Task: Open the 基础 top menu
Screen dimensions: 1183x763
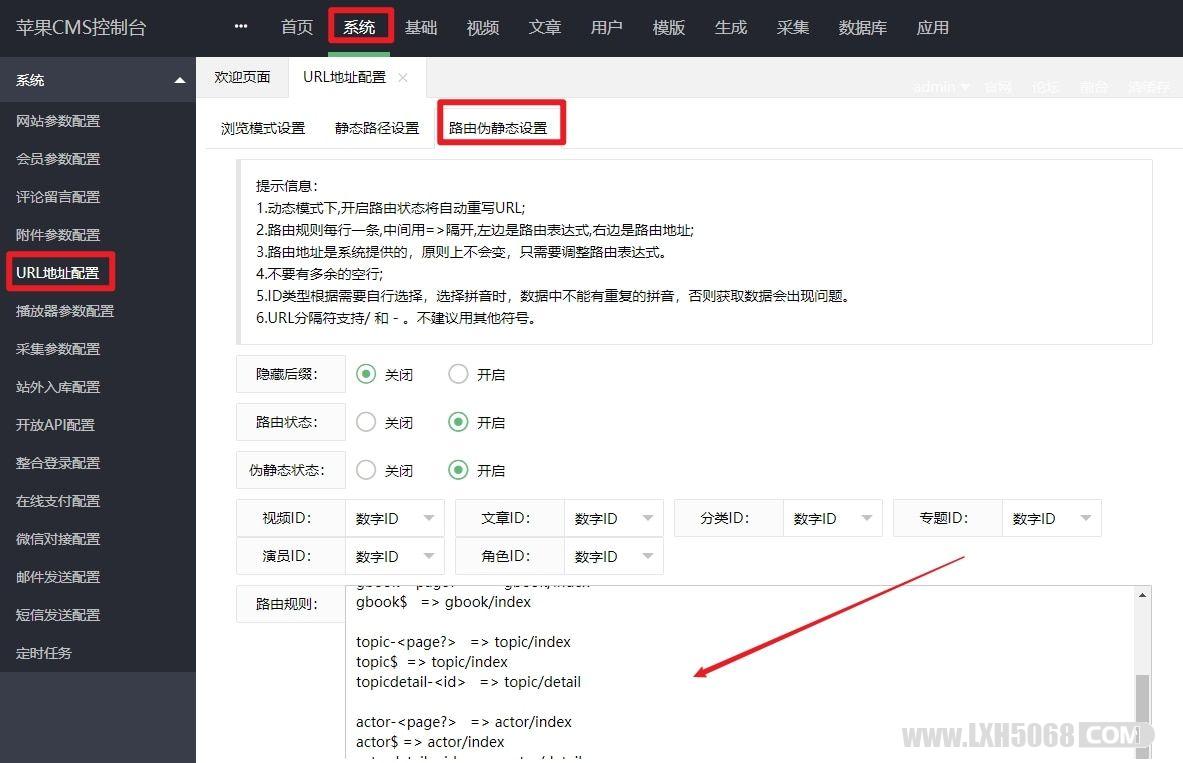Action: point(421,27)
